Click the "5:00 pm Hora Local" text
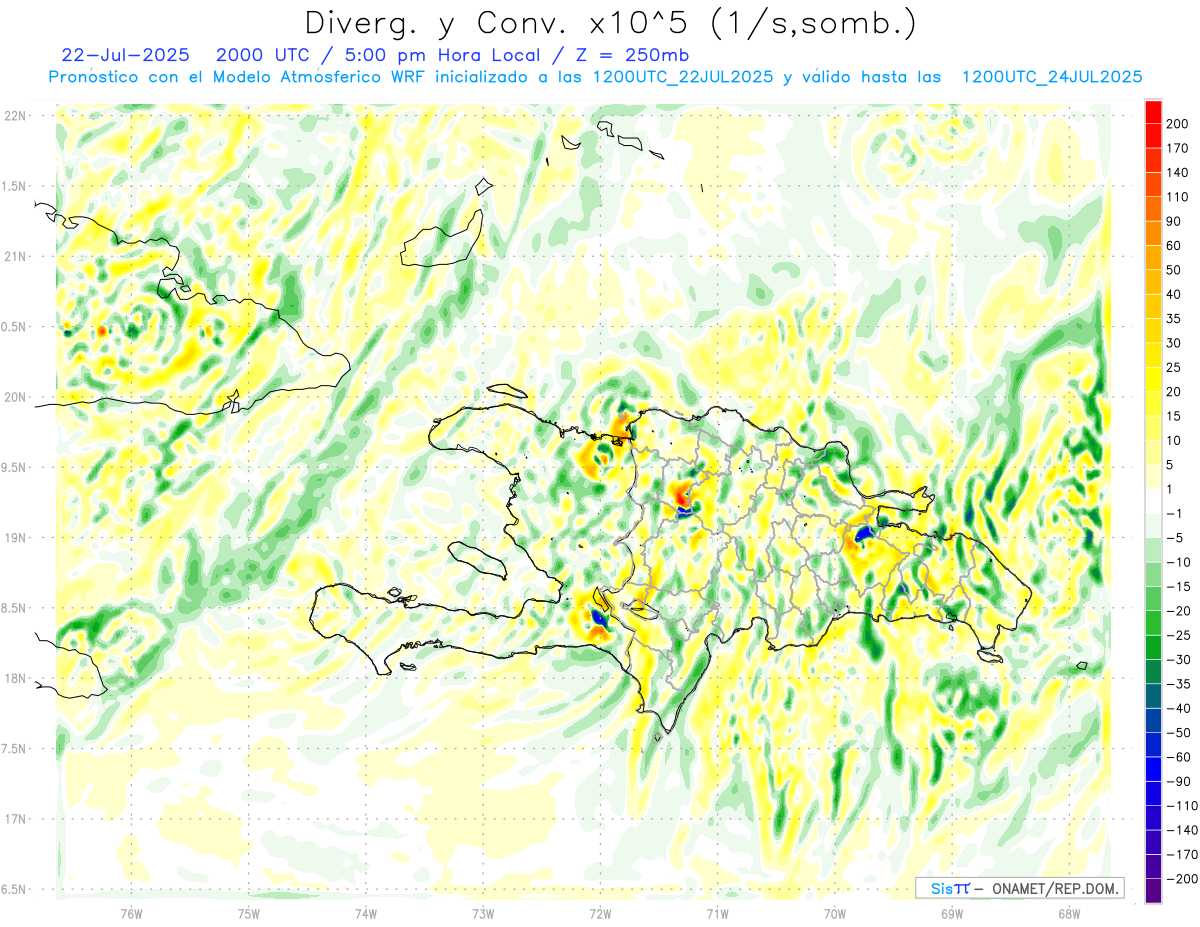Screen dimensions: 1200x927 tap(440, 54)
